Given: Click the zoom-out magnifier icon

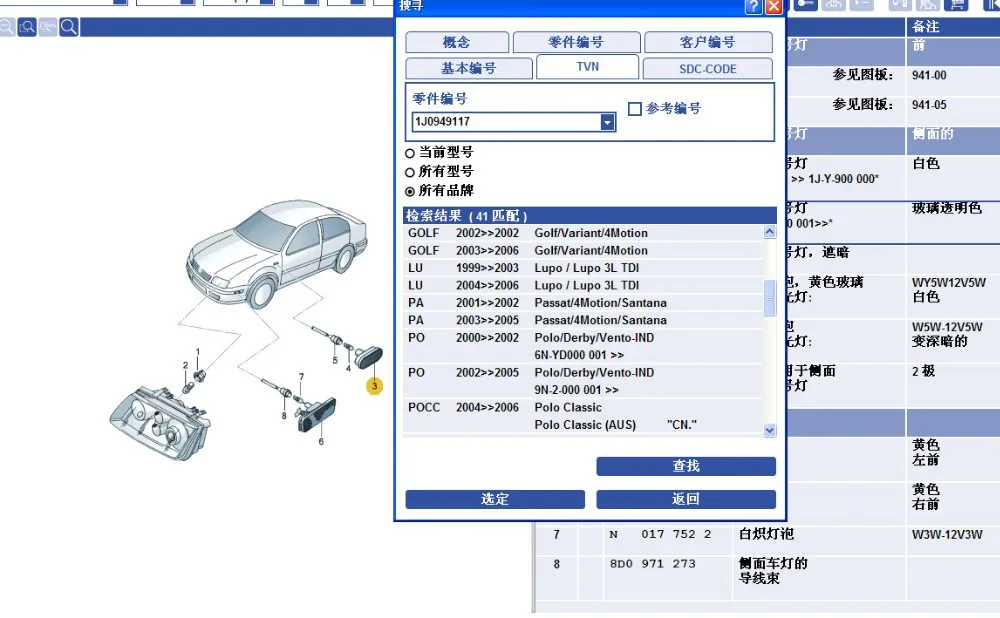Looking at the screenshot, I should pos(6,27).
